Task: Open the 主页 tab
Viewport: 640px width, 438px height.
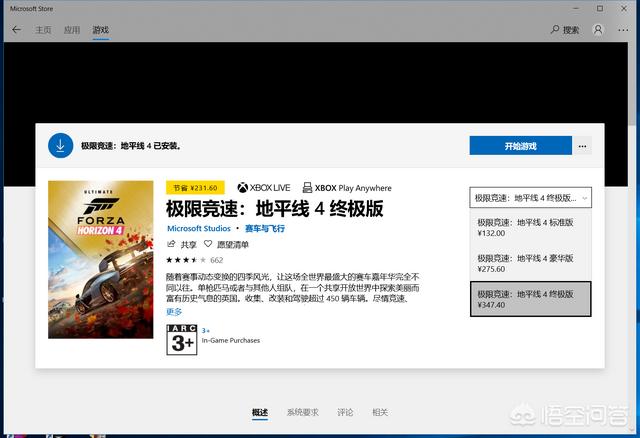Action: point(43,30)
